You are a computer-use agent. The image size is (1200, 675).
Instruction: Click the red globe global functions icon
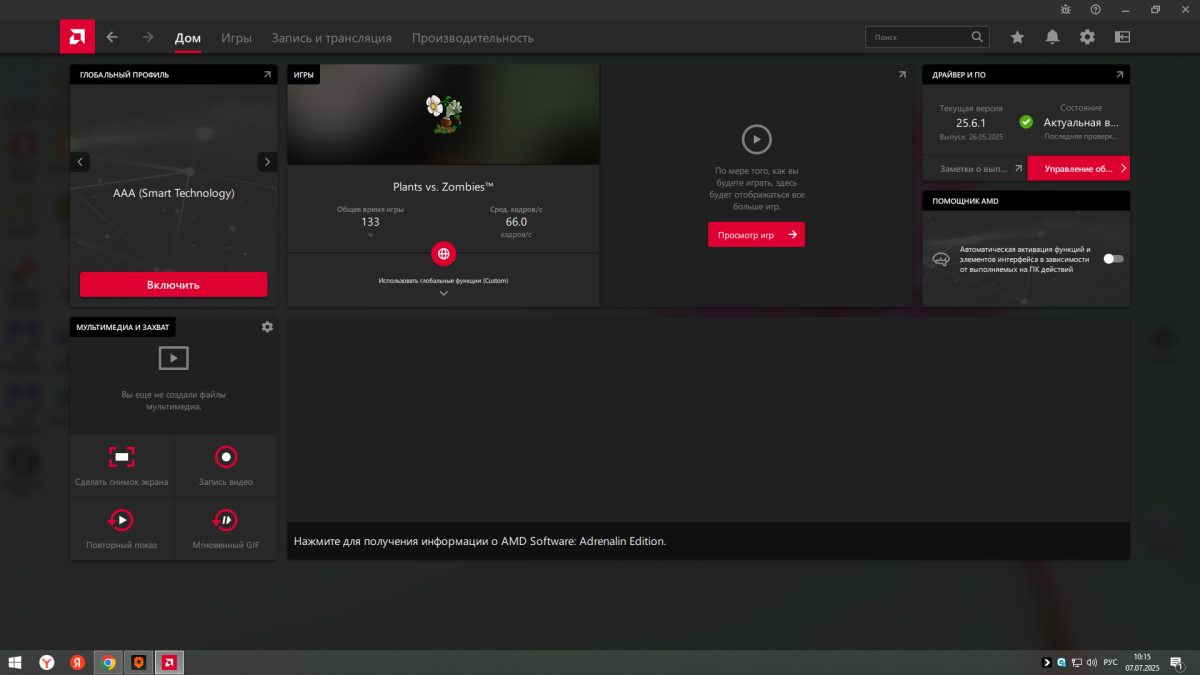click(444, 253)
